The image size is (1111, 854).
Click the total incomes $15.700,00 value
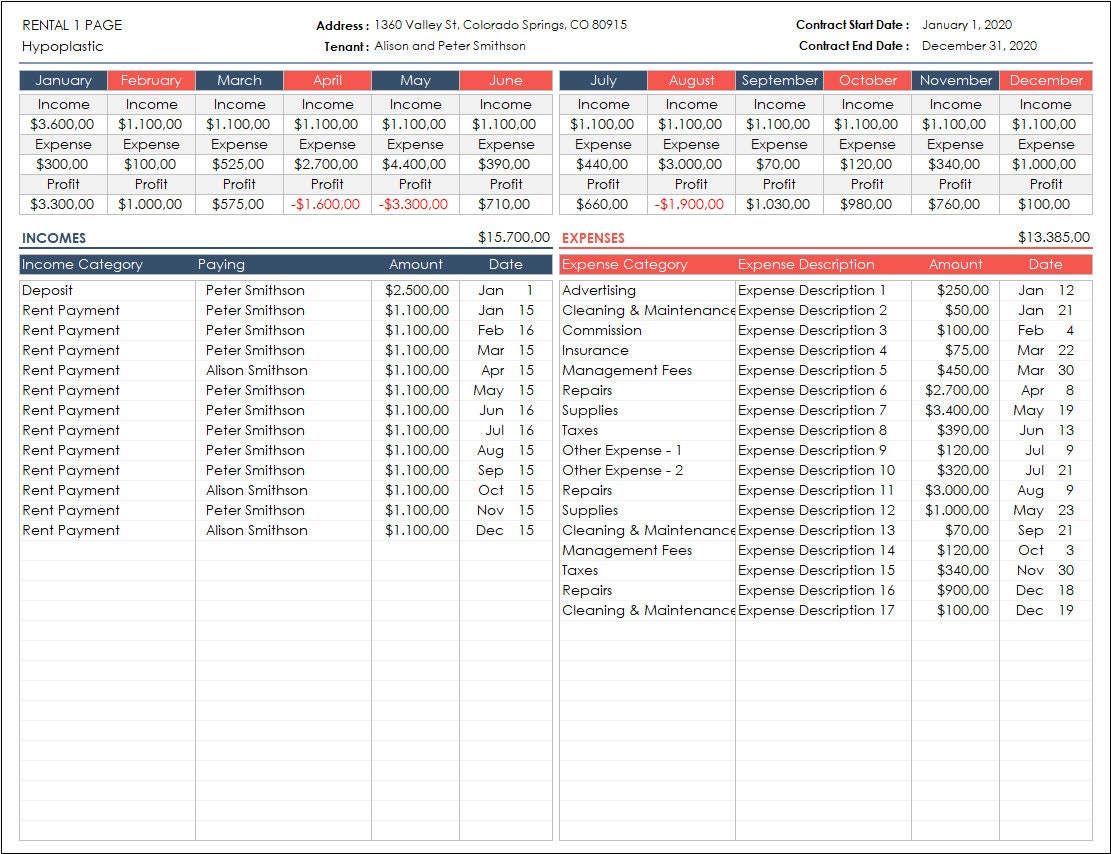point(514,237)
